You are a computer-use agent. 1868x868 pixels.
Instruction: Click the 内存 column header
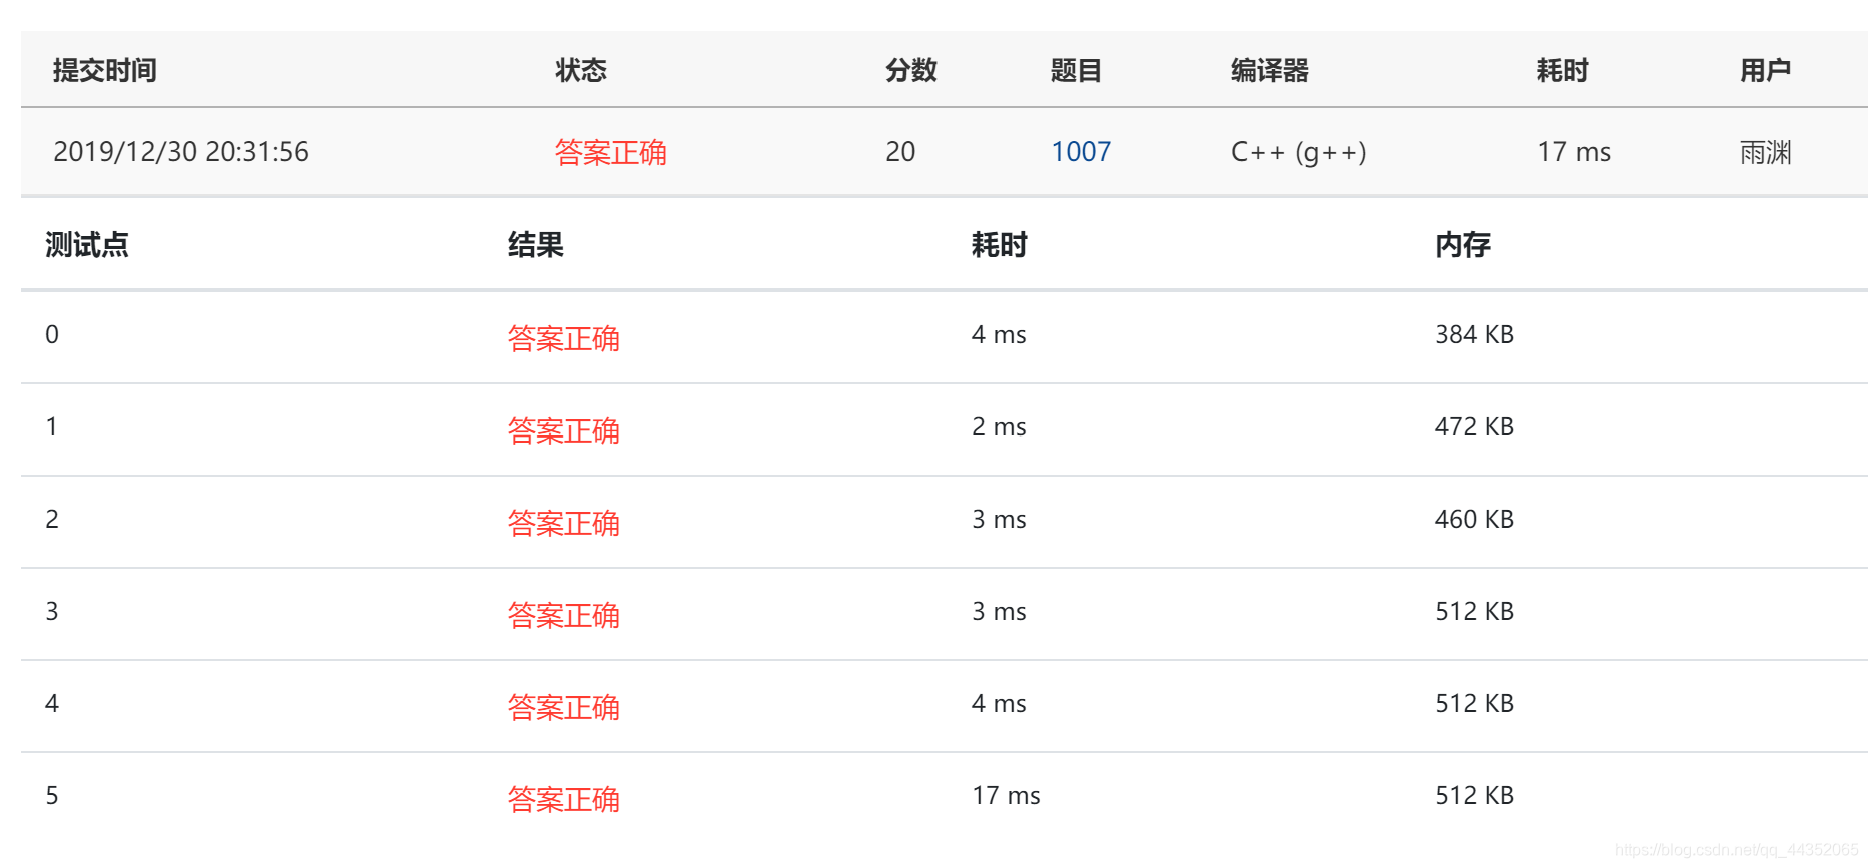(1463, 244)
